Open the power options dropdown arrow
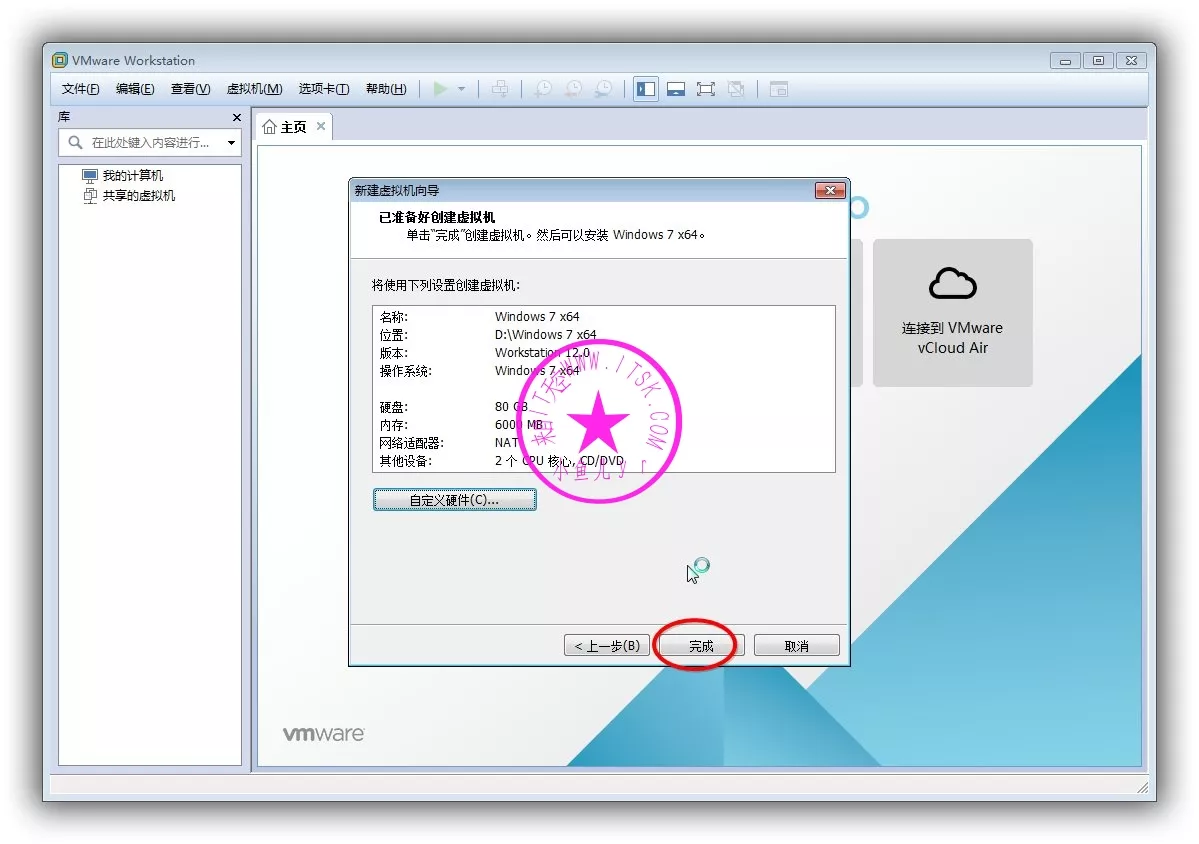 (x=461, y=89)
